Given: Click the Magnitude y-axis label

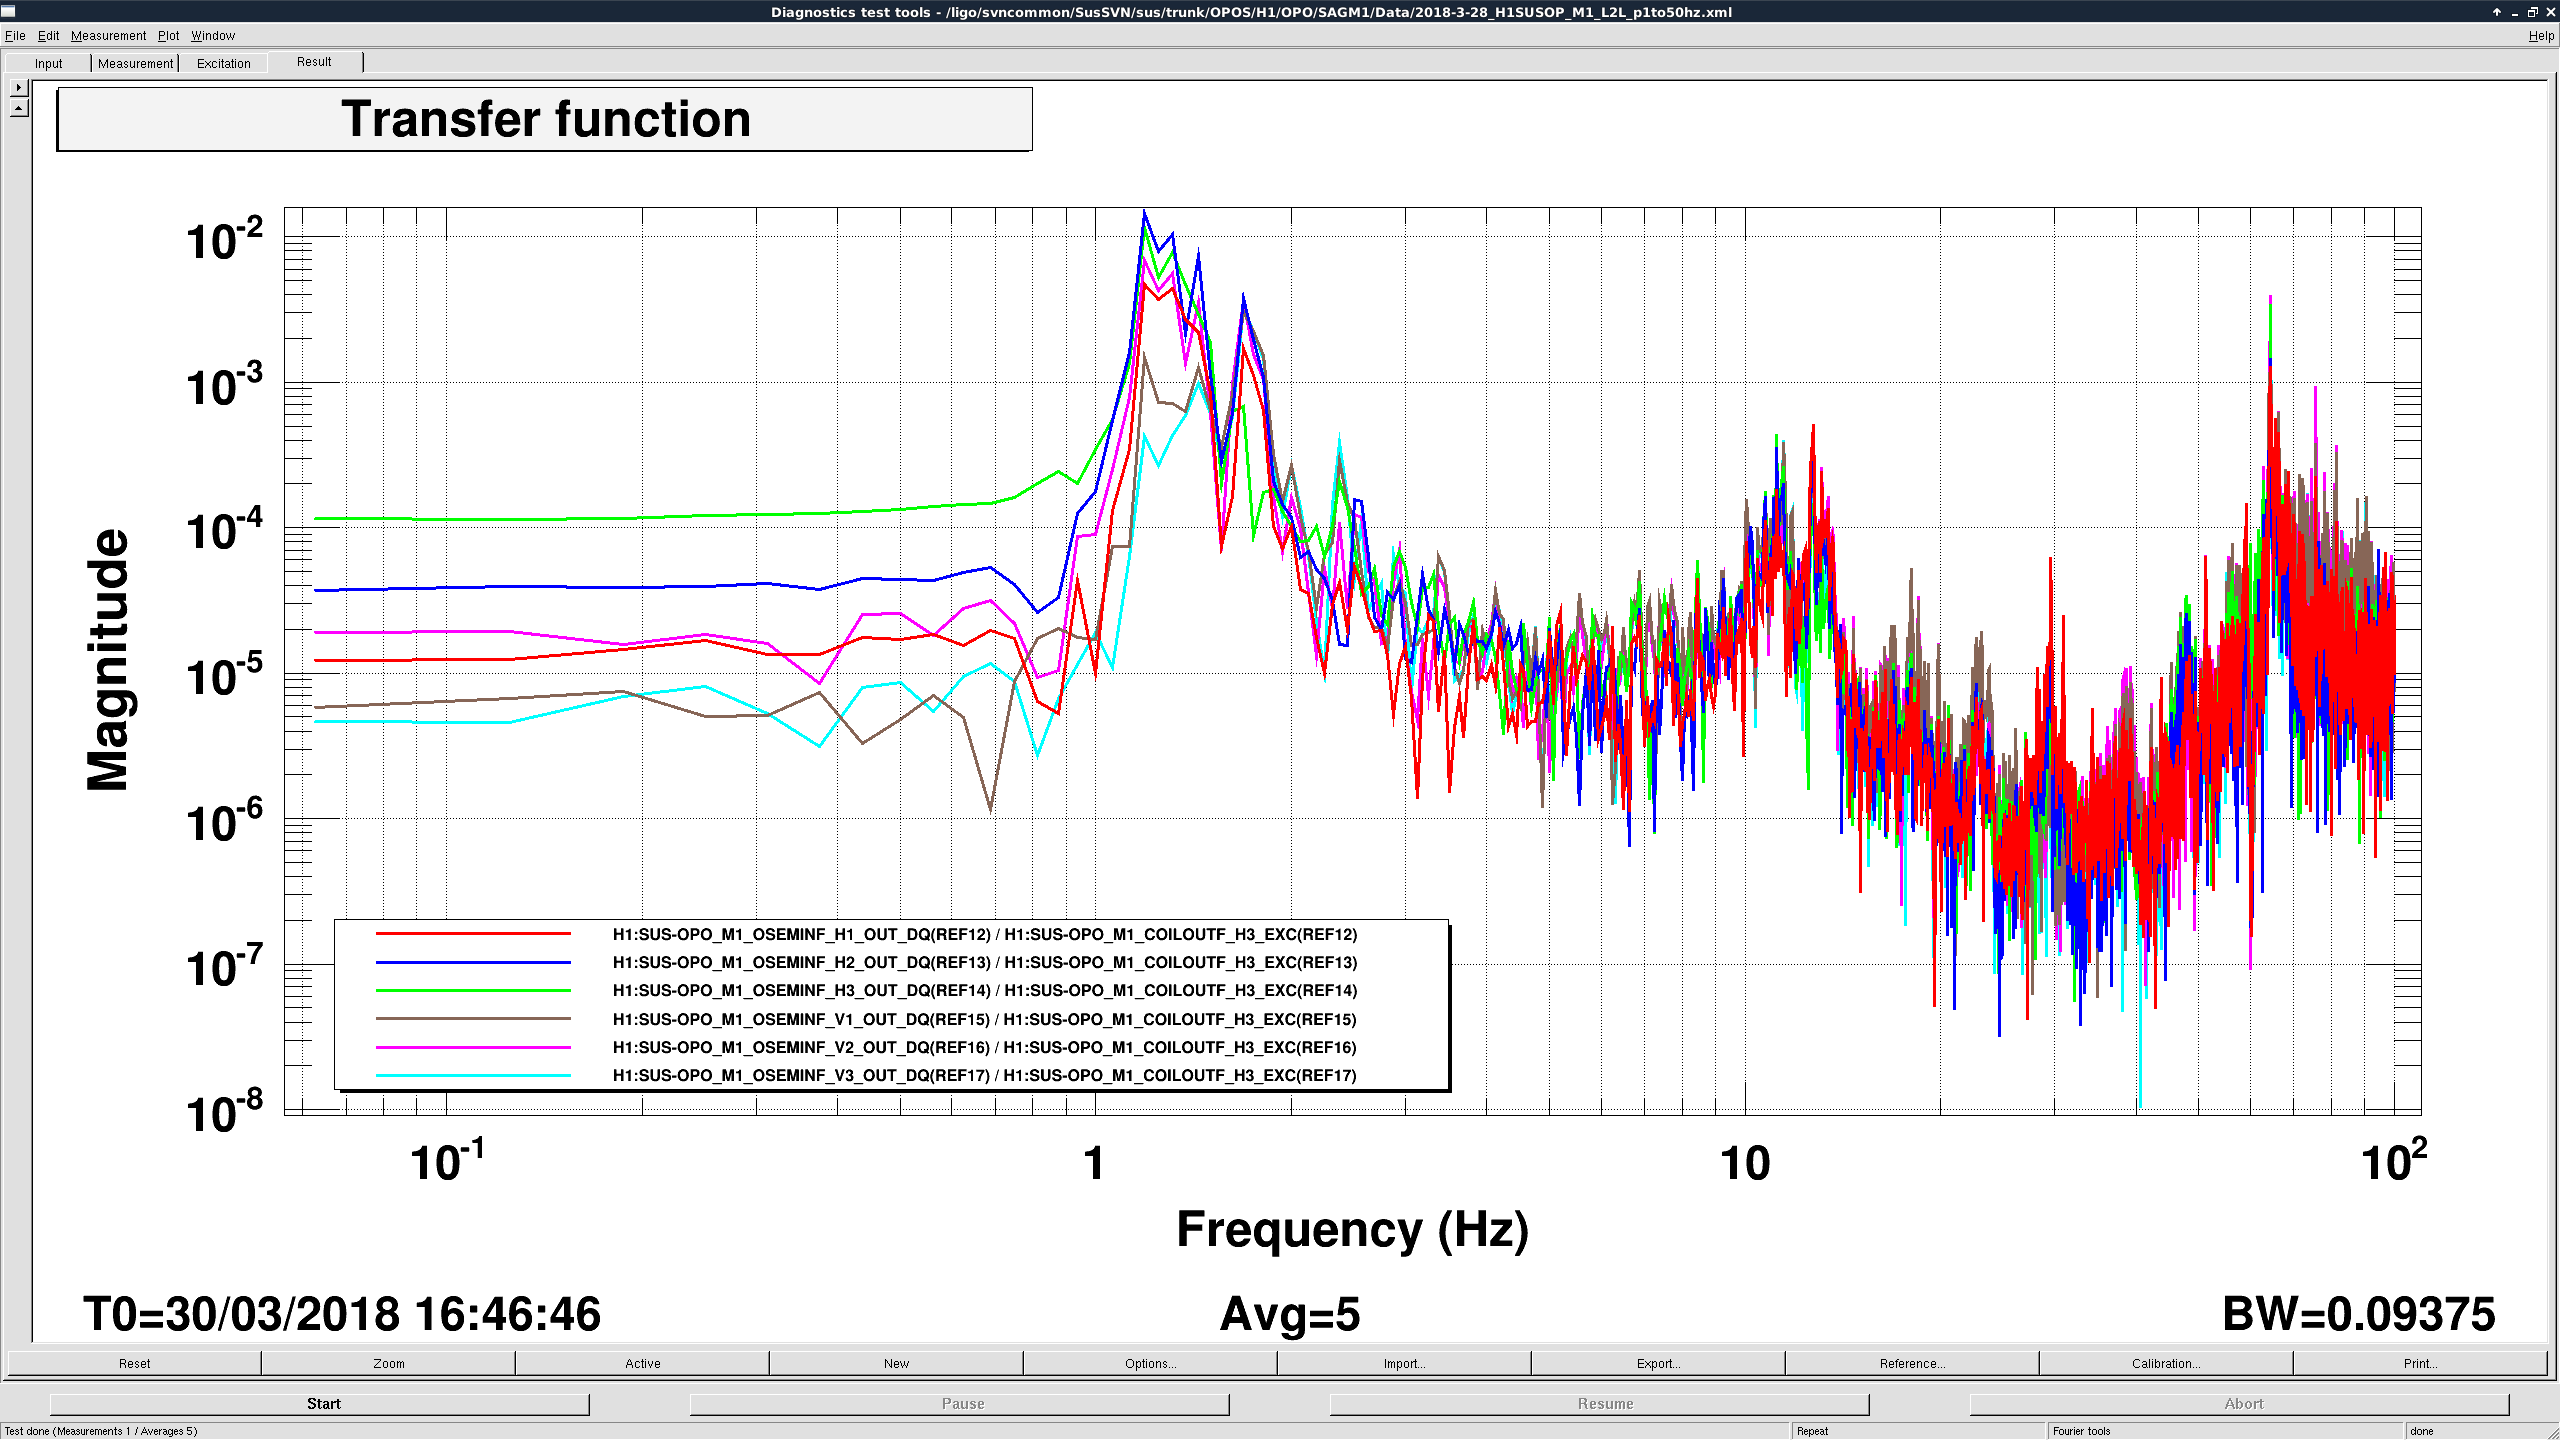Looking at the screenshot, I should coord(107,660).
